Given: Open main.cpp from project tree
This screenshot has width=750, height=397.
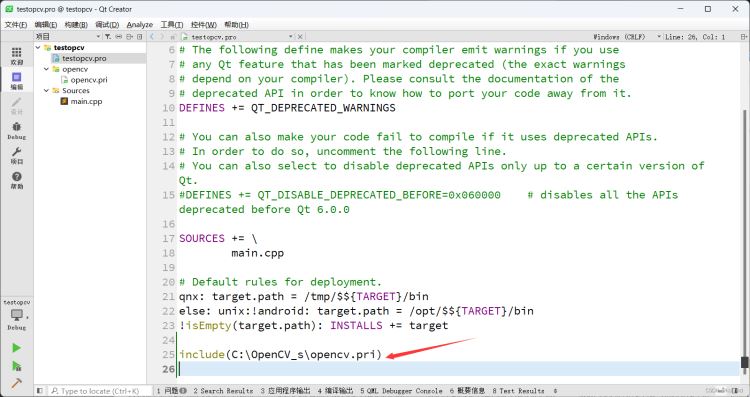Looking at the screenshot, I should 86,101.
